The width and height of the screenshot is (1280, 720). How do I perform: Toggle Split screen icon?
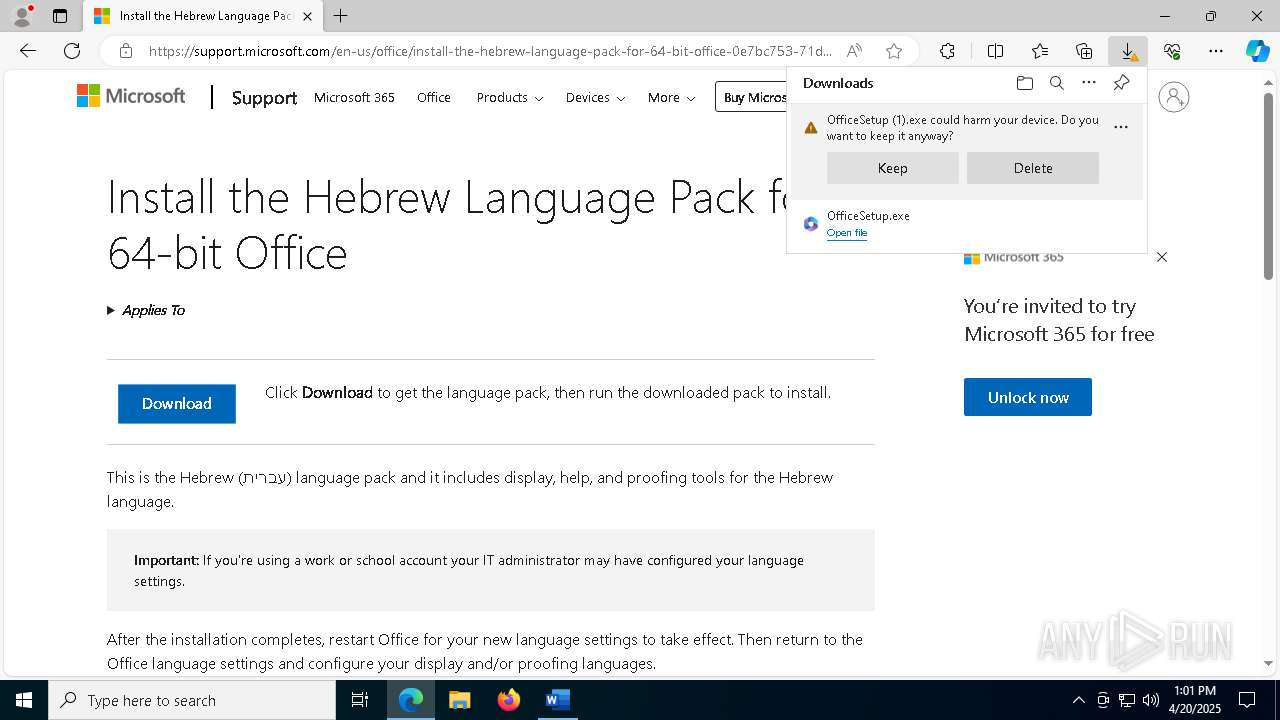click(995, 51)
